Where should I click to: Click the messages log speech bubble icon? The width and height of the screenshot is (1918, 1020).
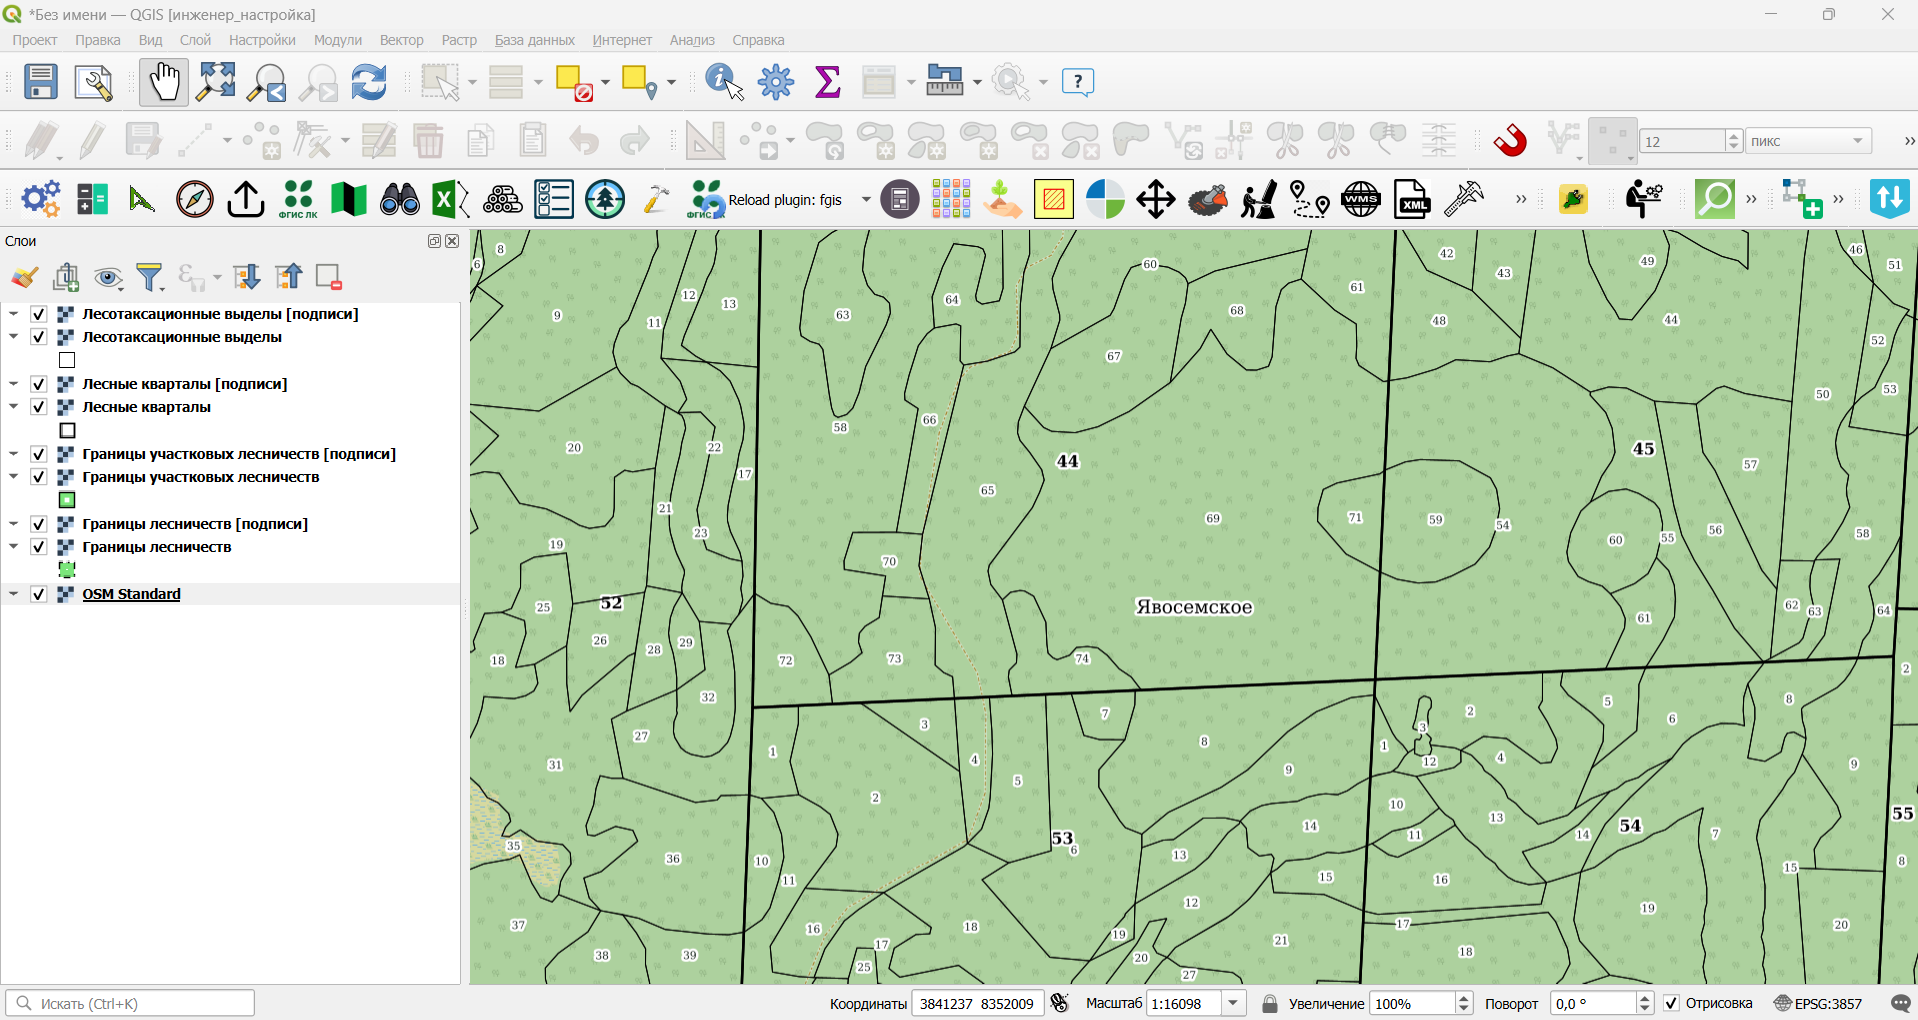[x=1901, y=1003]
